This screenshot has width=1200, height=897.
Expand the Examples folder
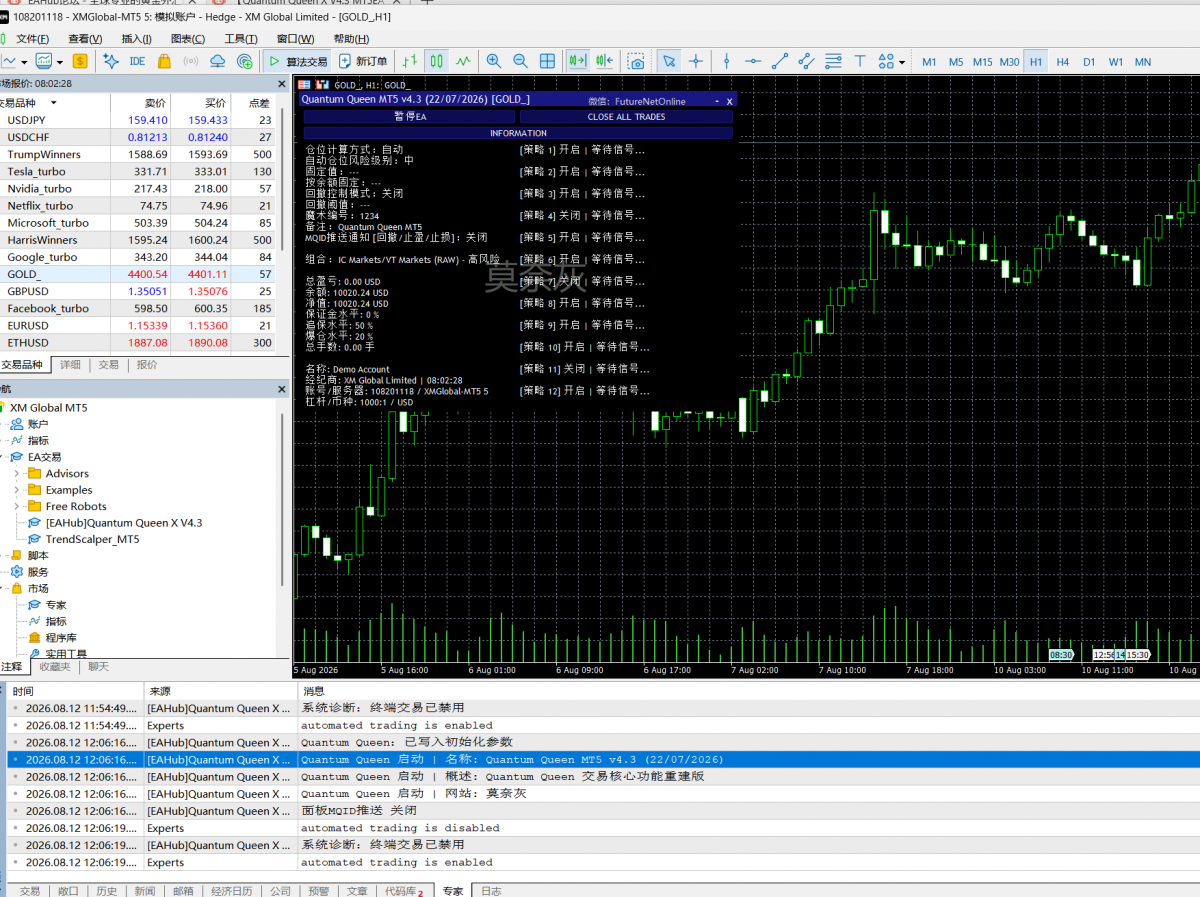click(17, 490)
